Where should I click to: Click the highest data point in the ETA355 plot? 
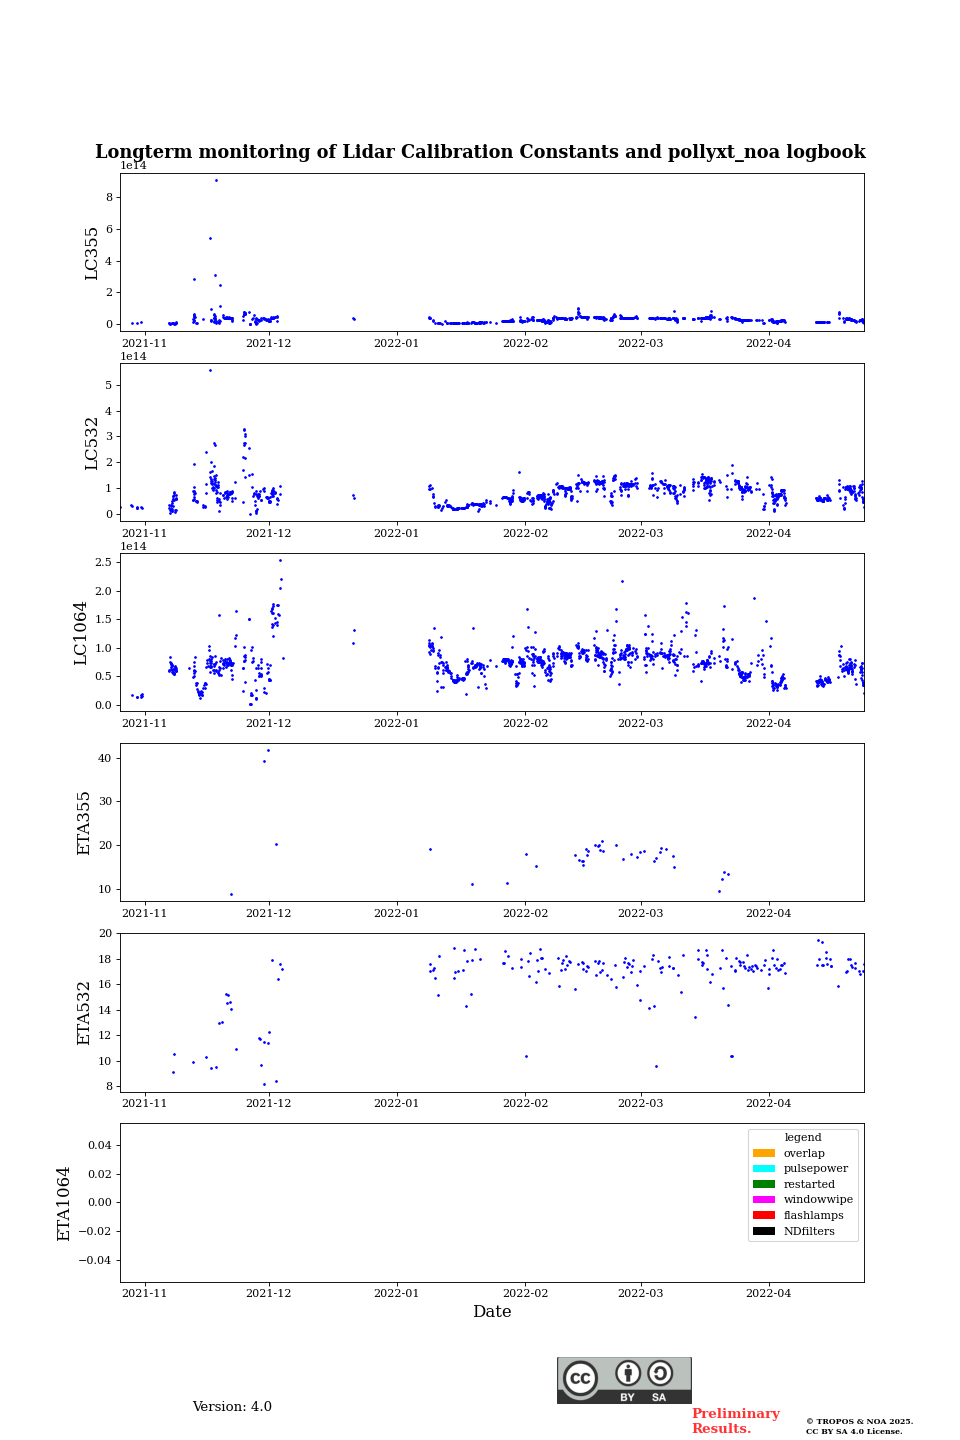[268, 750]
